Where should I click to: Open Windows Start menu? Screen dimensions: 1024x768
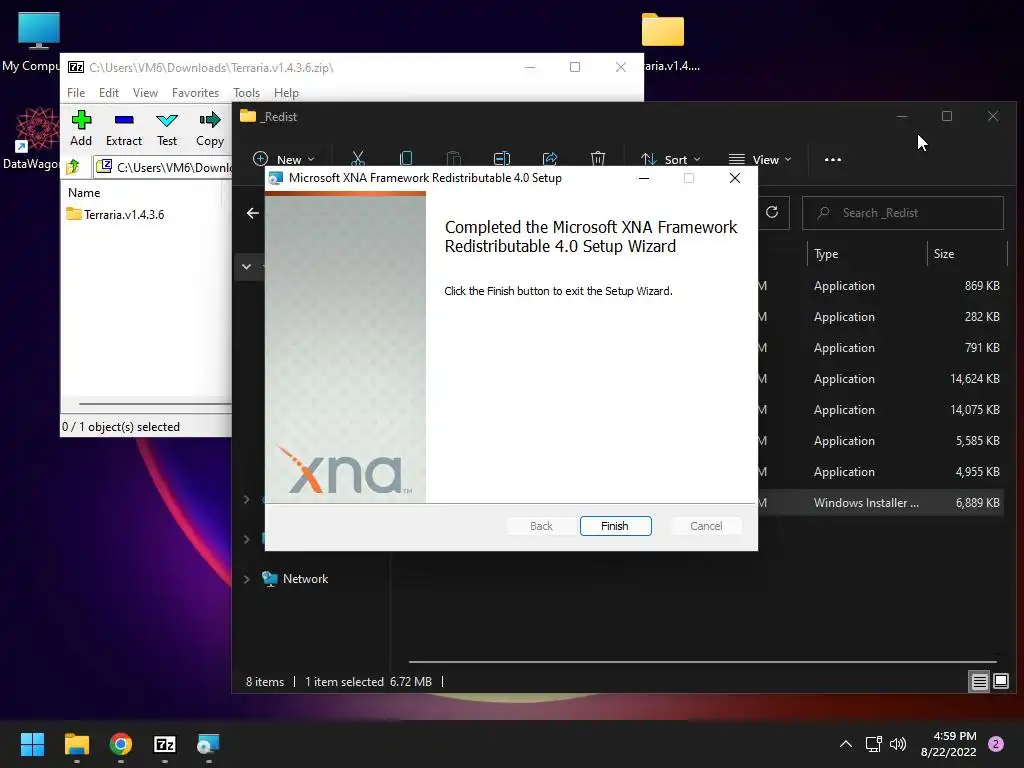tap(32, 744)
